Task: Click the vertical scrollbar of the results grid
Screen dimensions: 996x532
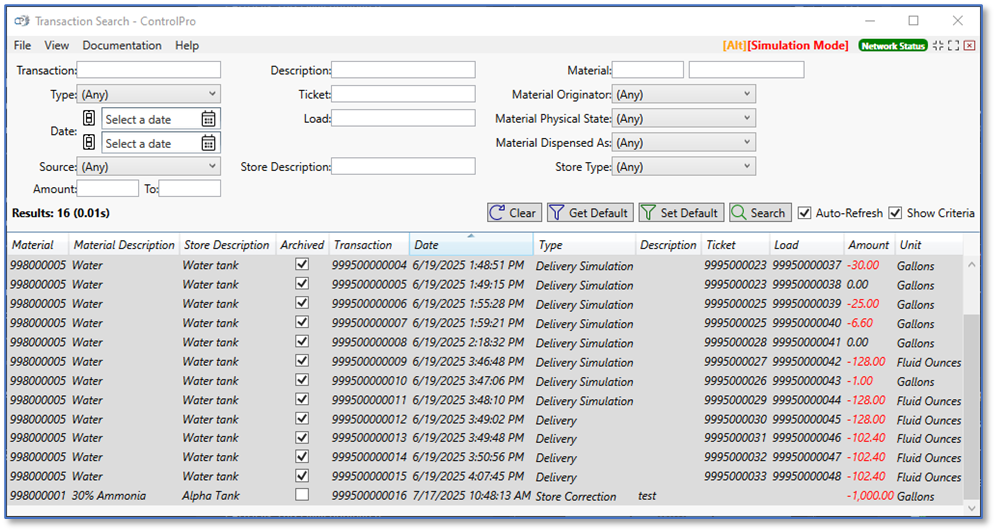Action: click(972, 380)
